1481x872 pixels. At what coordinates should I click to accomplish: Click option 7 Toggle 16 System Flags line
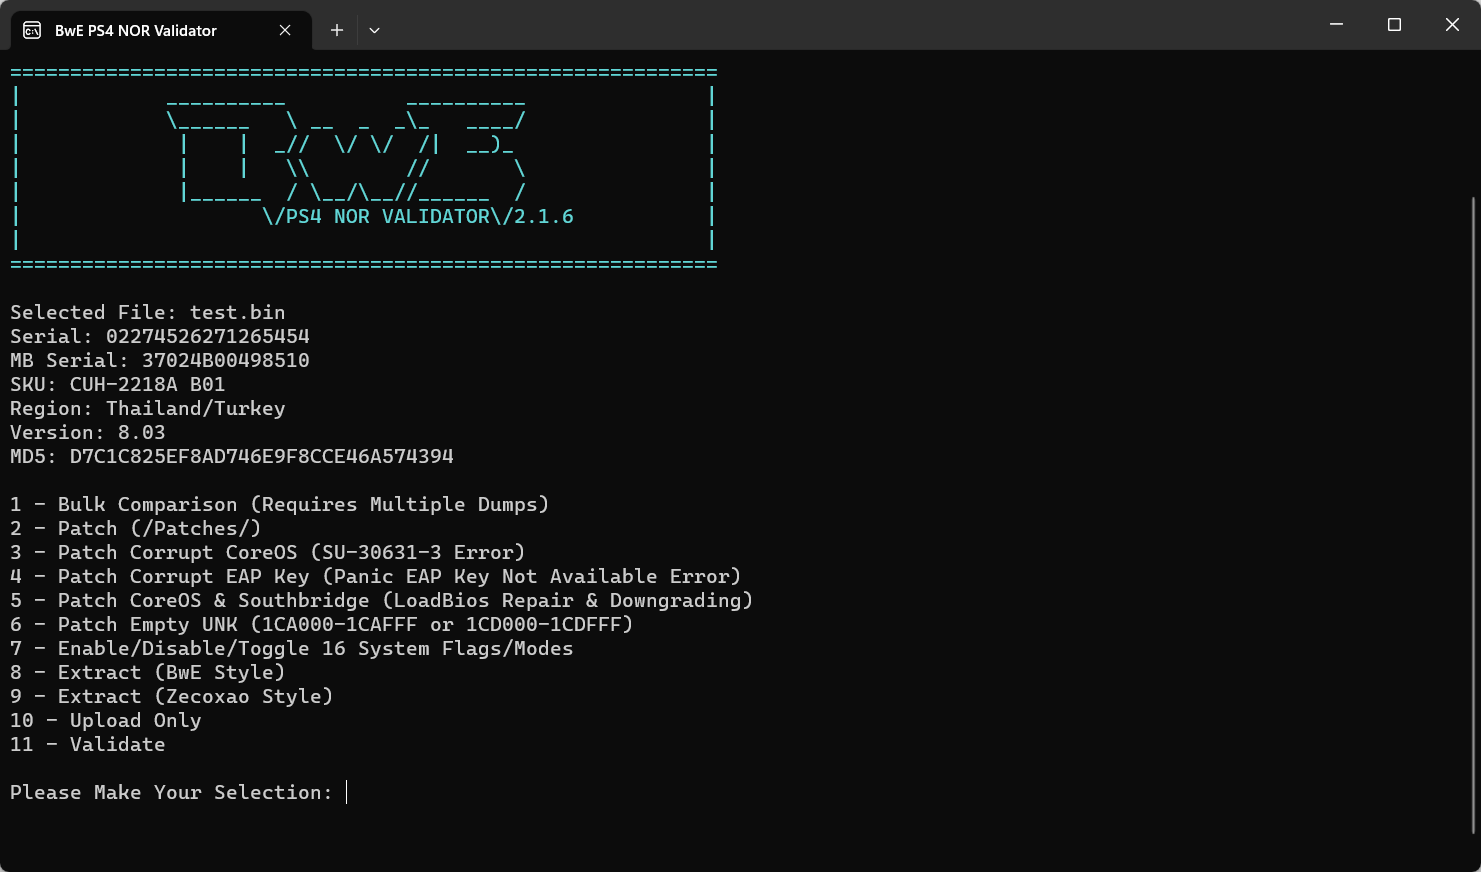coord(292,649)
